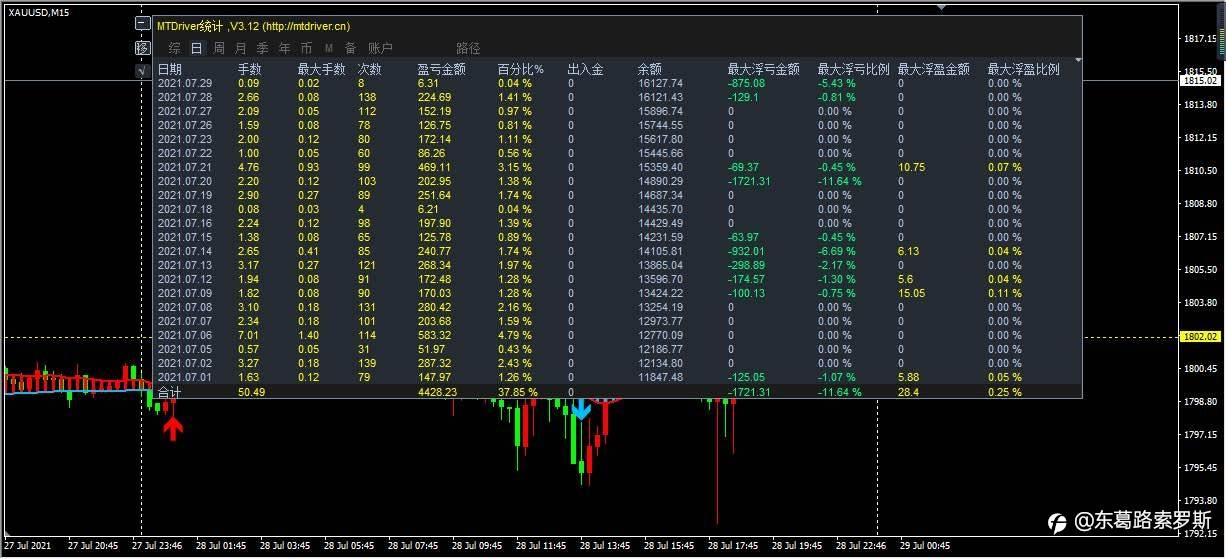The width and height of the screenshot is (1226, 559).
Task: Show the 季 quarterly statistics tab
Action: coord(262,48)
